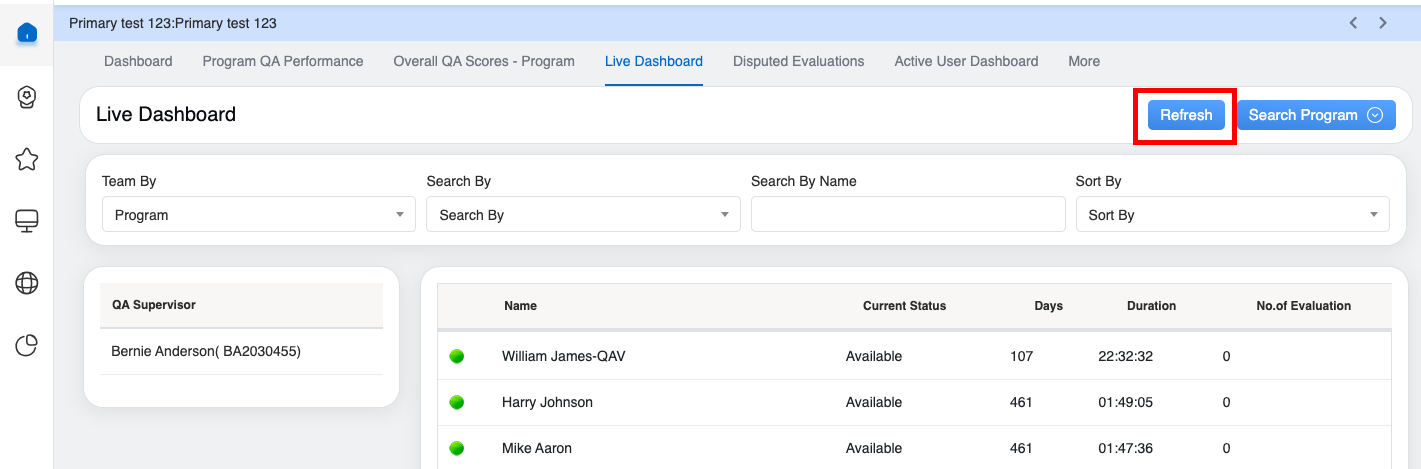Expand the Sort By dropdown
The height and width of the screenshot is (469, 1421).
click(x=1232, y=215)
